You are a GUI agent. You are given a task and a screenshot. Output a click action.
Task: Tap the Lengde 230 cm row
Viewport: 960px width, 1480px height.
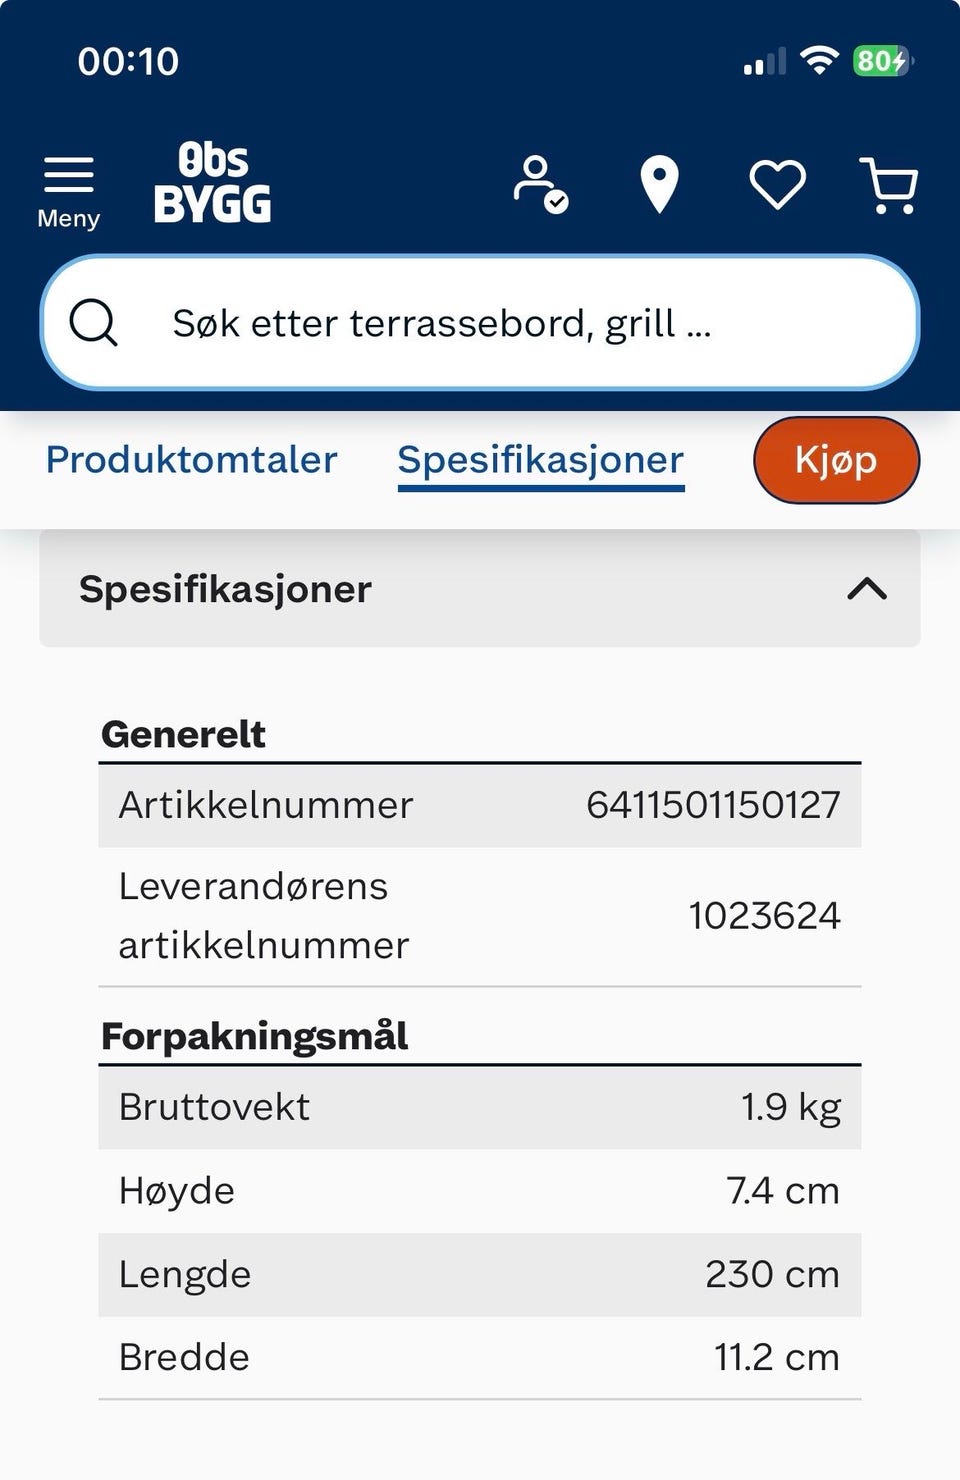click(x=480, y=1274)
